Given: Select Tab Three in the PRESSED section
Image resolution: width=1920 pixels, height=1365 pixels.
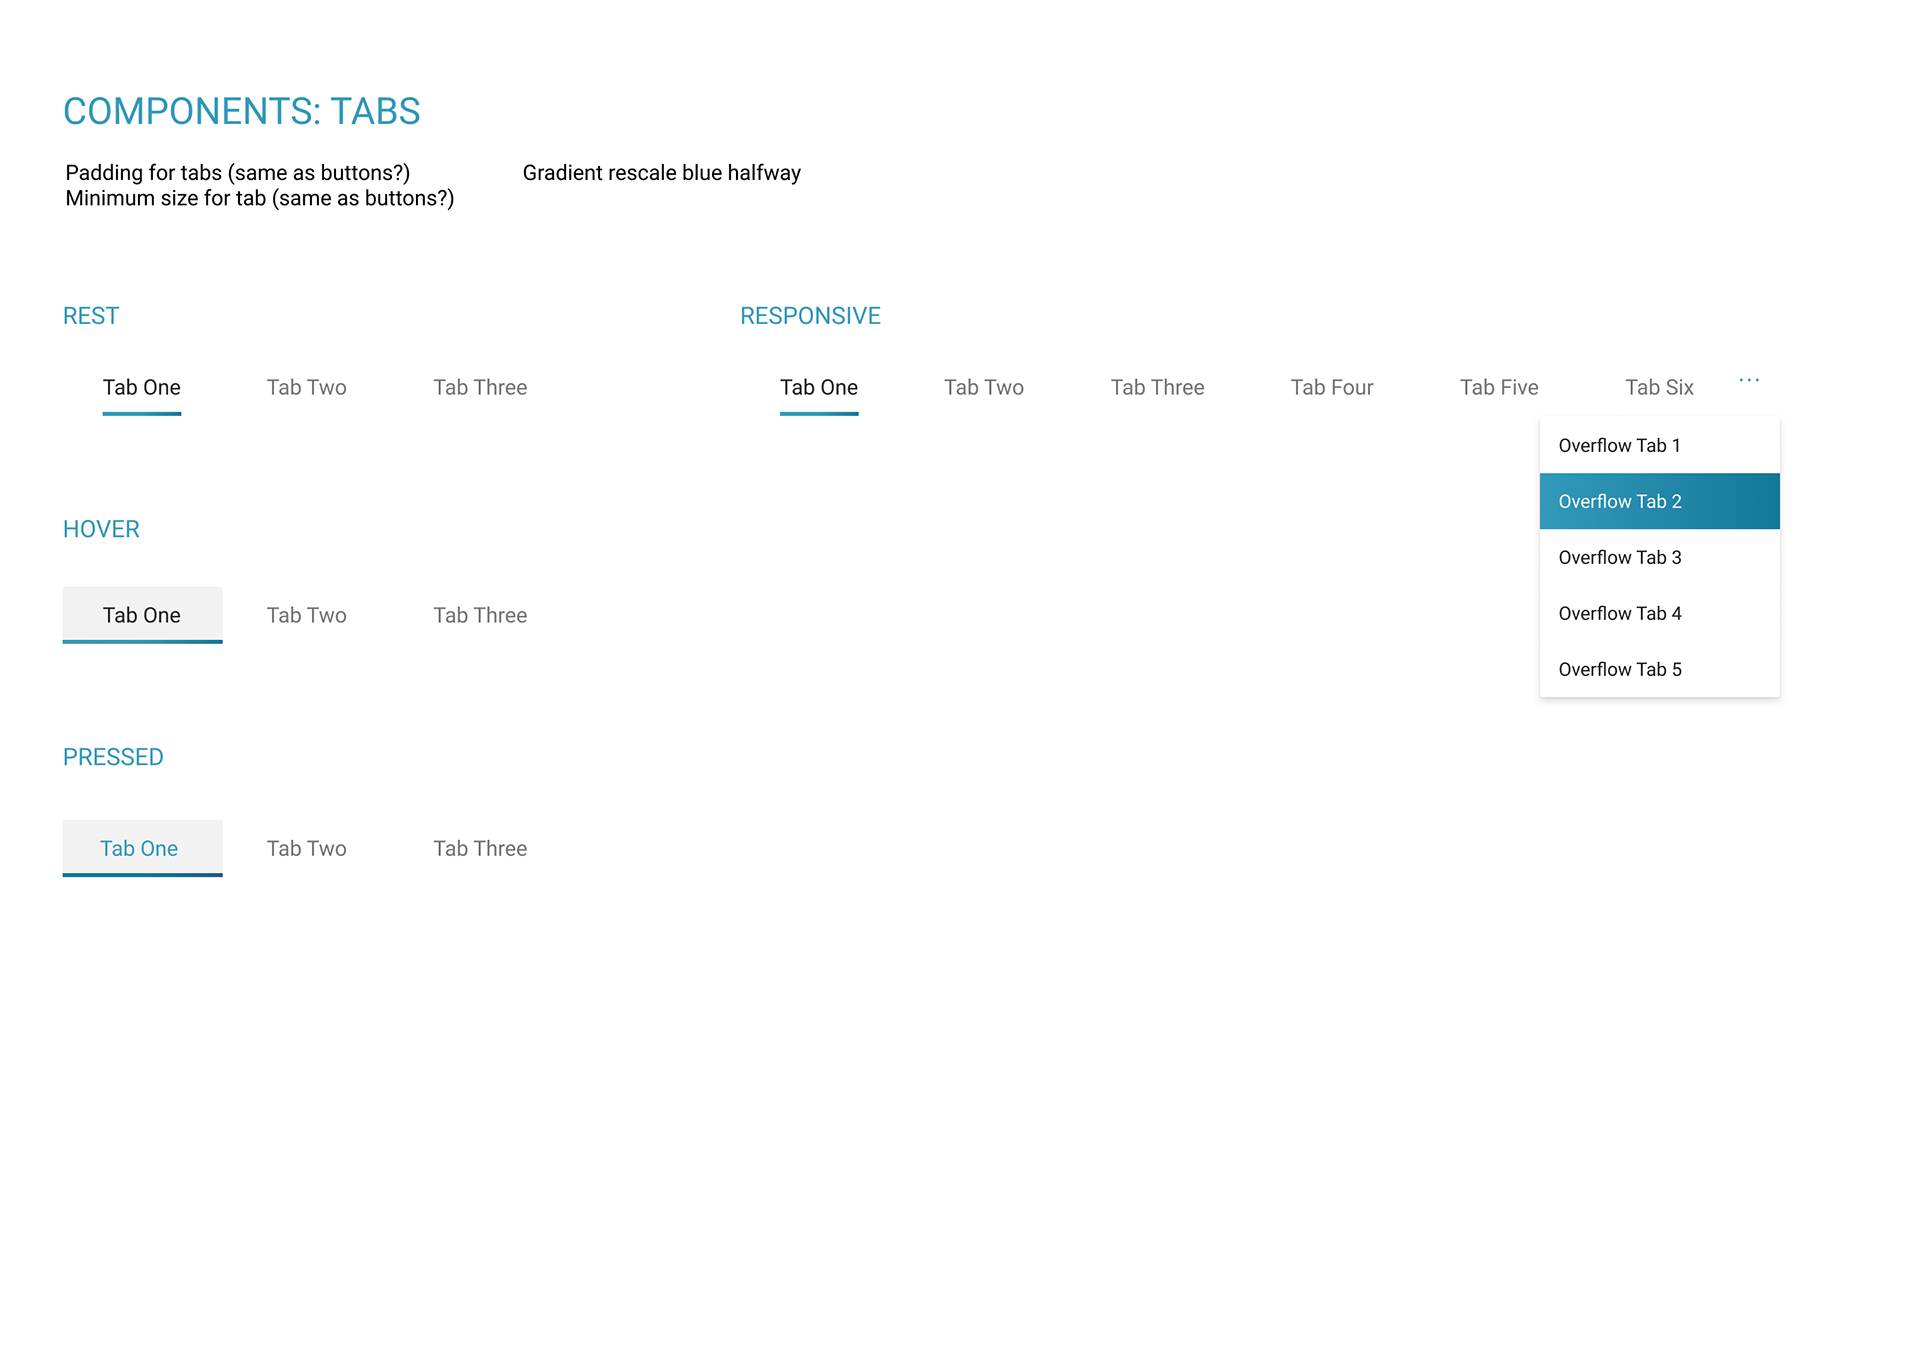Looking at the screenshot, I should [480, 849].
